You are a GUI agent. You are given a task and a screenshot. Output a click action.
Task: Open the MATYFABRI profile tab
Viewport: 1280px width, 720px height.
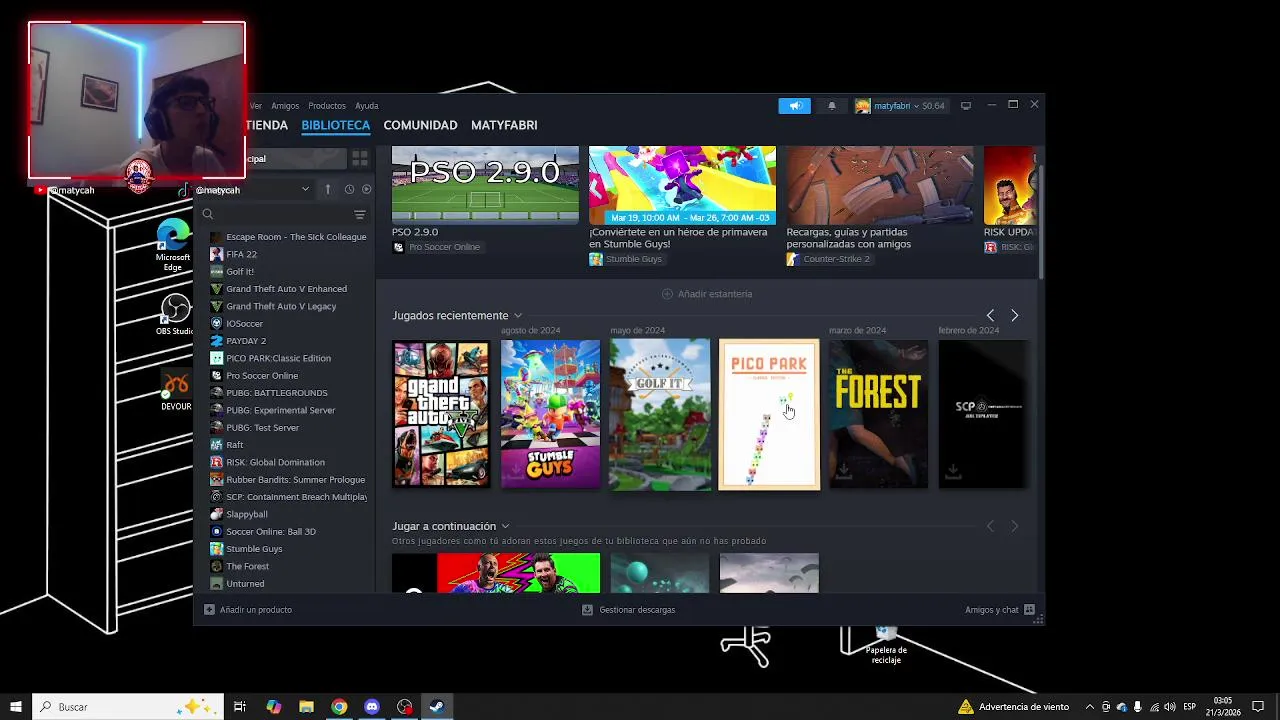point(504,125)
